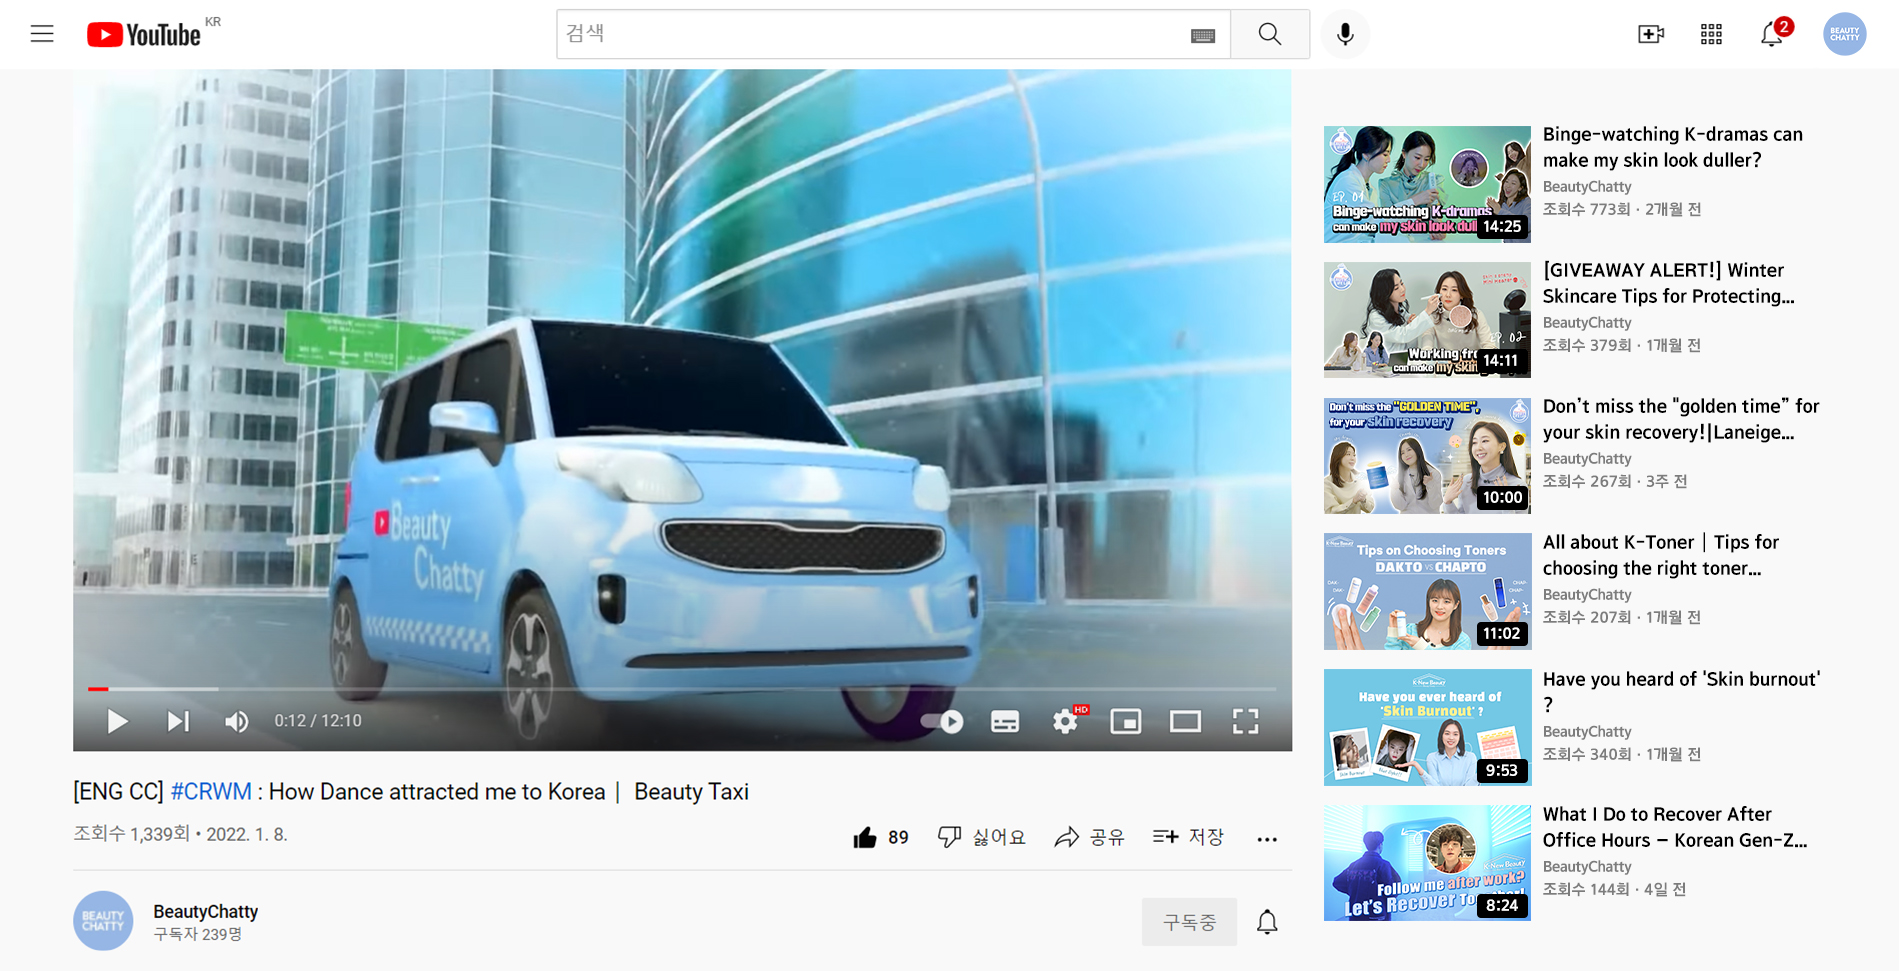This screenshot has width=1899, height=971.
Task: Open title 'Have you heard of Skin burnout'
Action: click(1682, 691)
